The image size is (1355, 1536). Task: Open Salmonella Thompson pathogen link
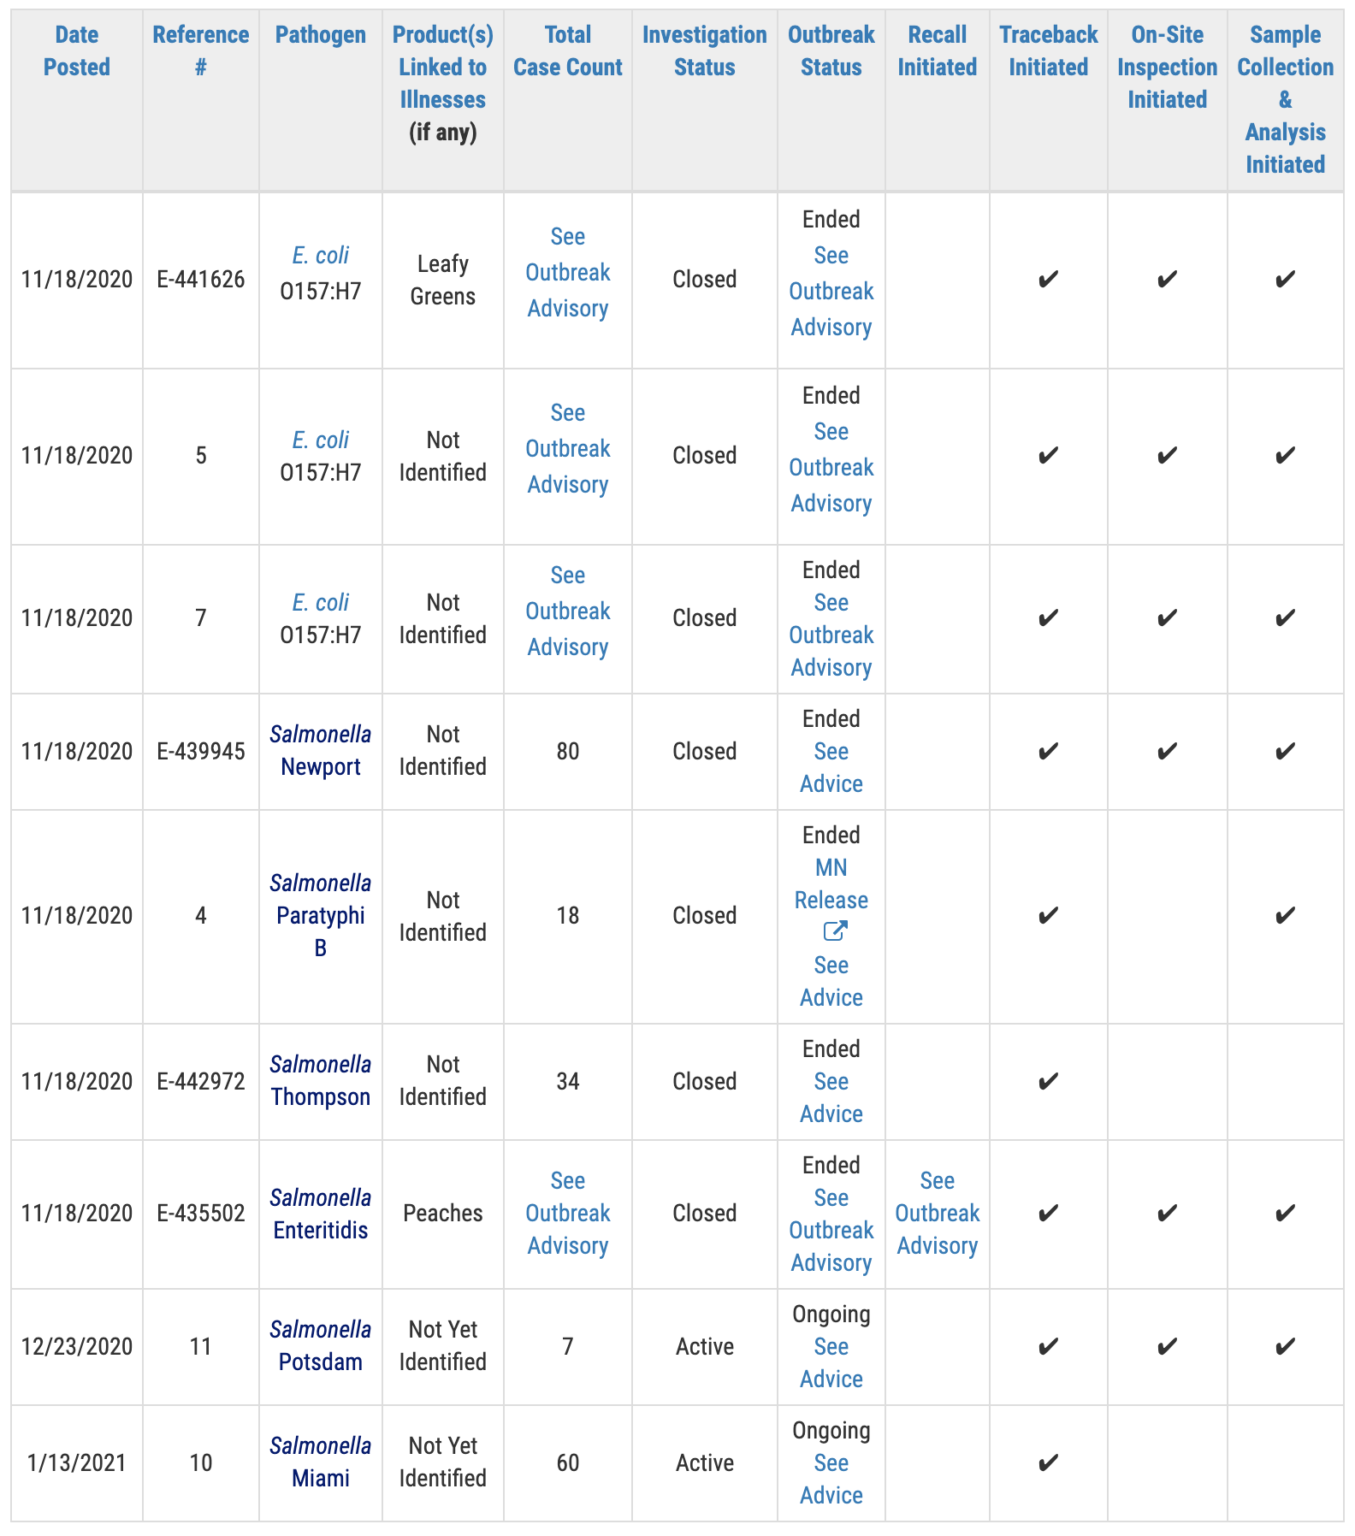[x=320, y=1081]
